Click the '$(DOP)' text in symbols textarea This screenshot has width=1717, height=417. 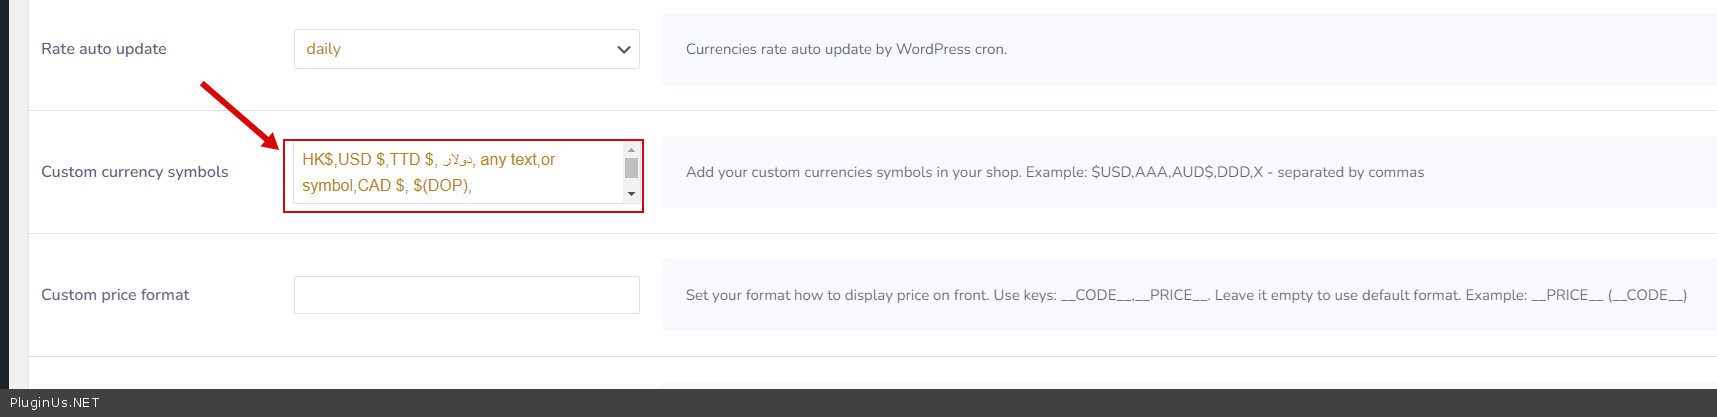(441, 186)
